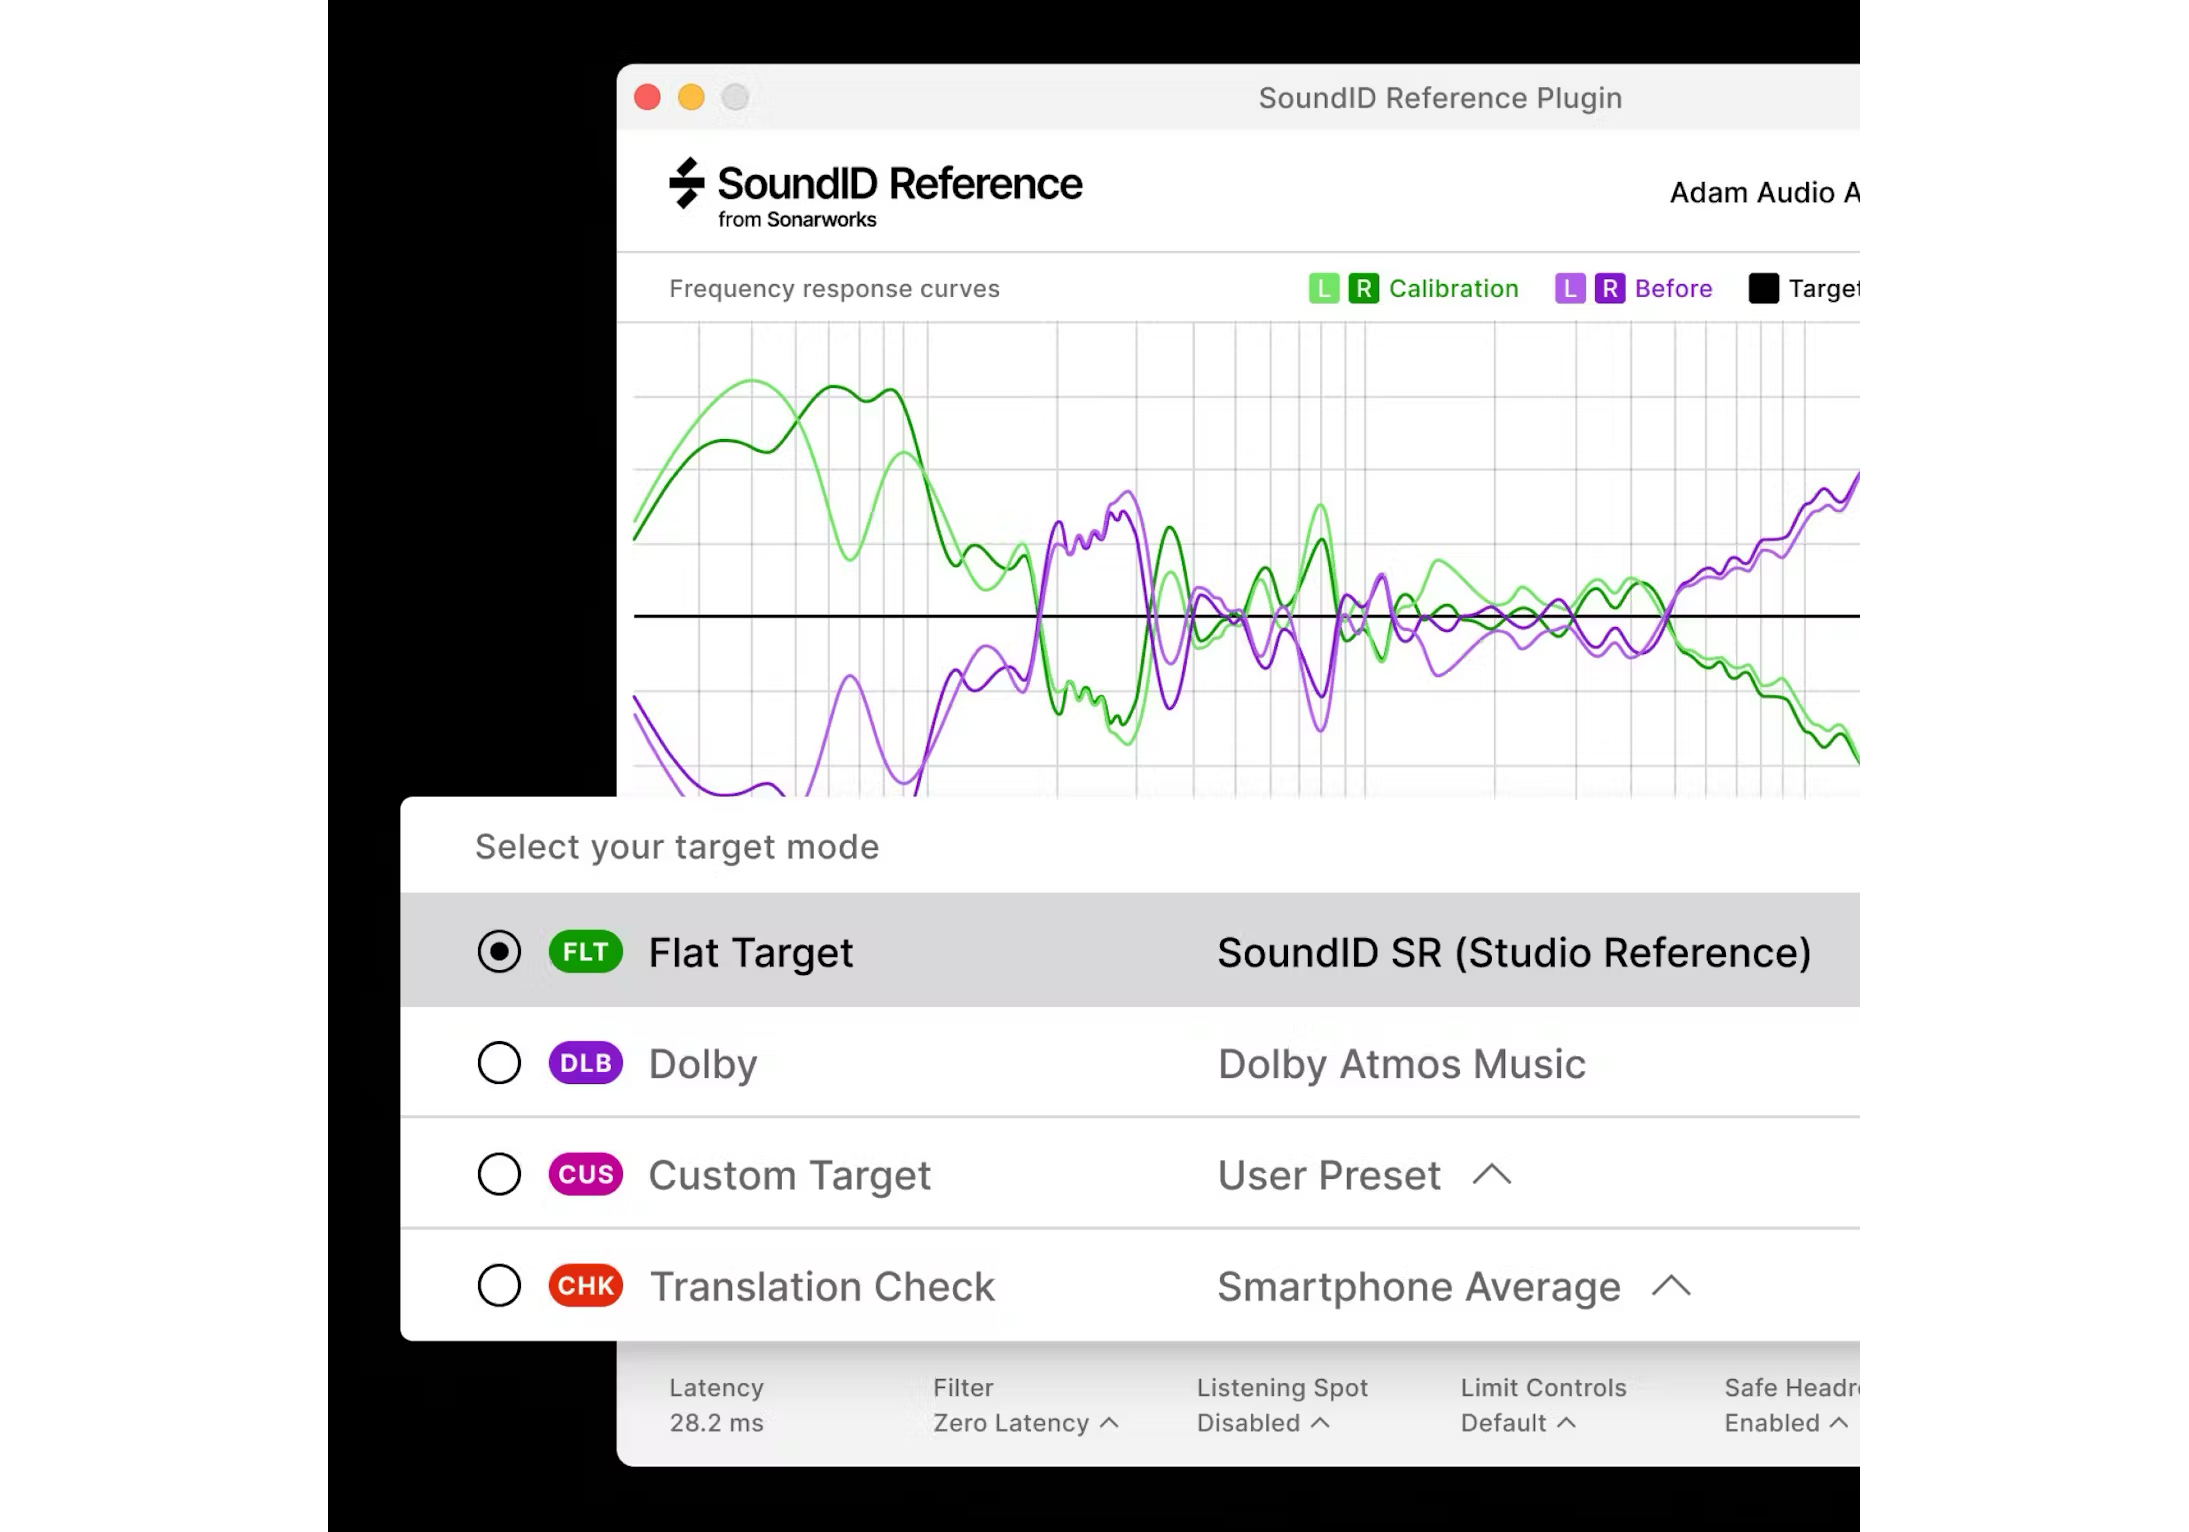The width and height of the screenshot is (2189, 1532).
Task: Click the SoundID Reference Plugin window title
Action: click(x=1440, y=98)
